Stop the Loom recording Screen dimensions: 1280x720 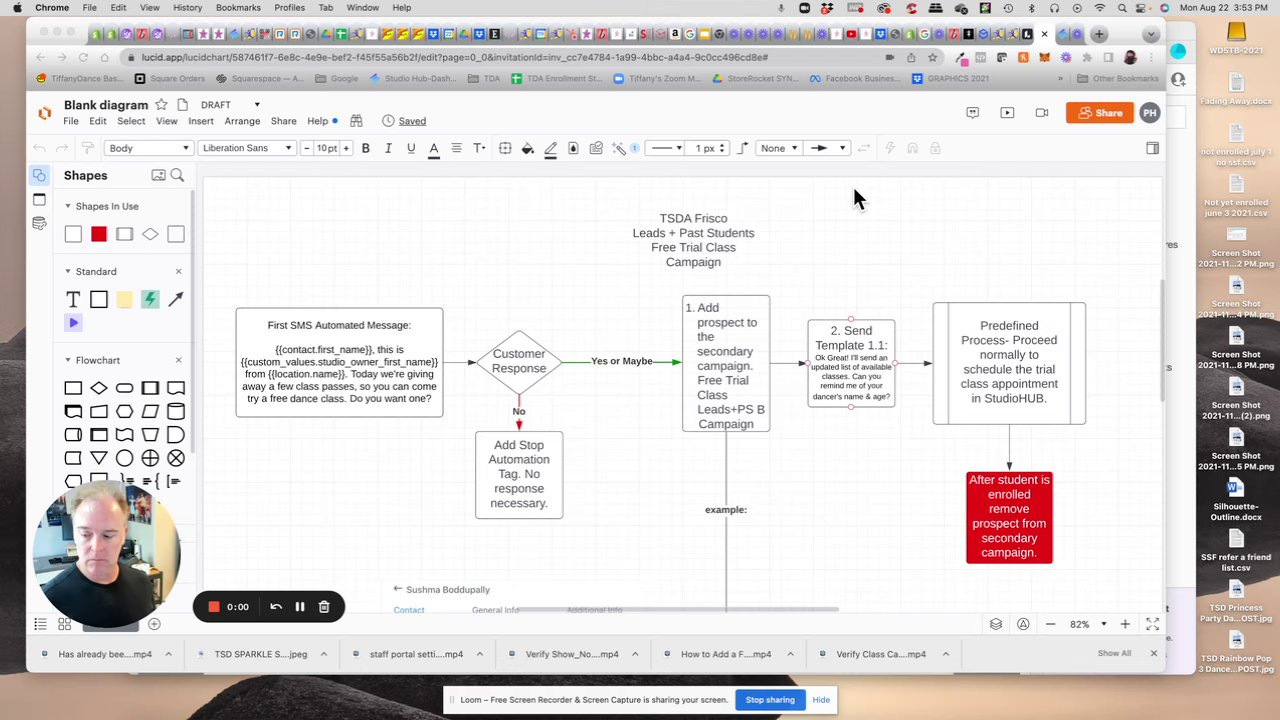click(x=213, y=606)
